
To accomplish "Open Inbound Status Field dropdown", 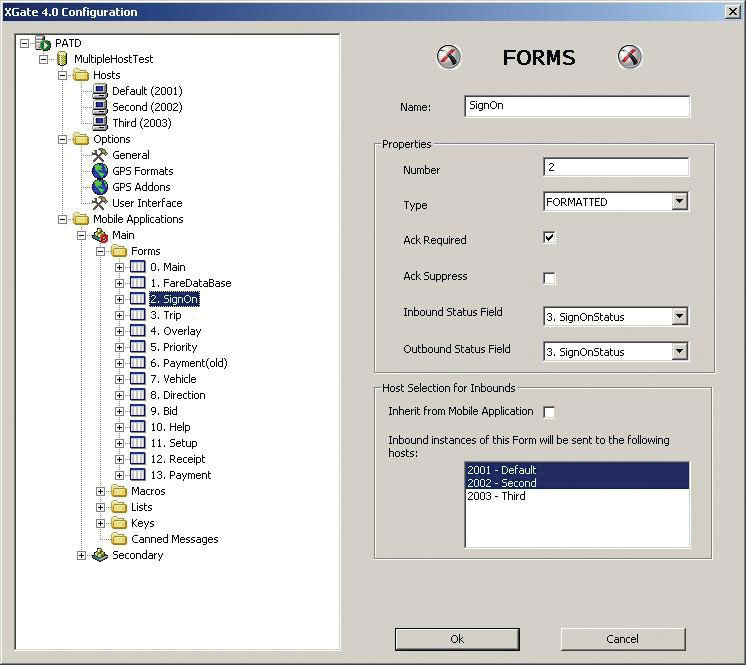I will point(679,317).
